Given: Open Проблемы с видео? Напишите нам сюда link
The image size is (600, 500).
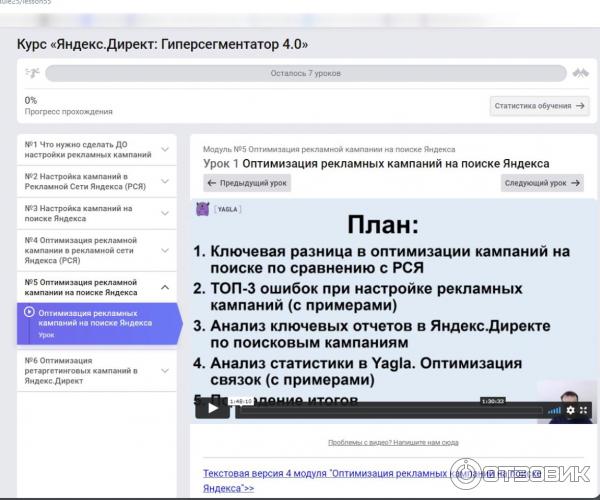Looking at the screenshot, I should coord(393,442).
